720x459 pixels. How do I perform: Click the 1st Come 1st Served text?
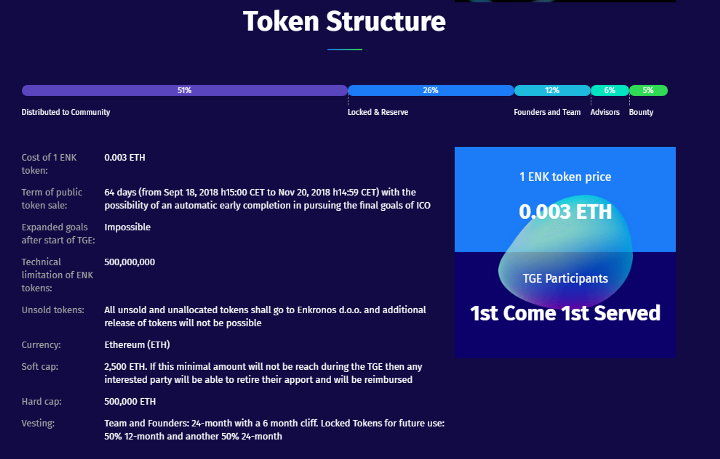pyautogui.click(x=565, y=313)
